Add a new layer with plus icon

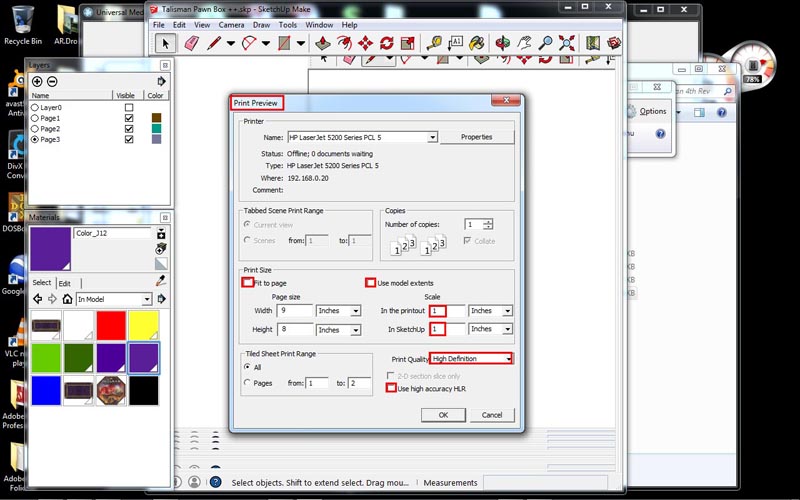[37, 82]
